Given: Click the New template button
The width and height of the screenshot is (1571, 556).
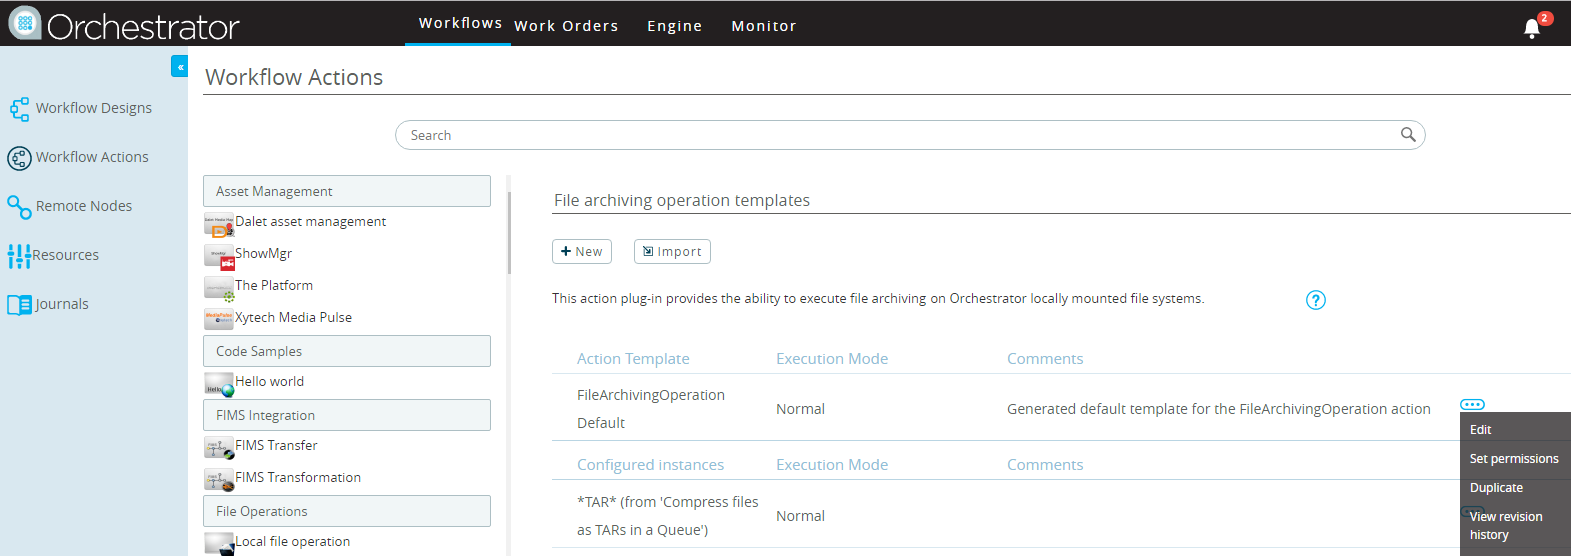Looking at the screenshot, I should click(582, 251).
